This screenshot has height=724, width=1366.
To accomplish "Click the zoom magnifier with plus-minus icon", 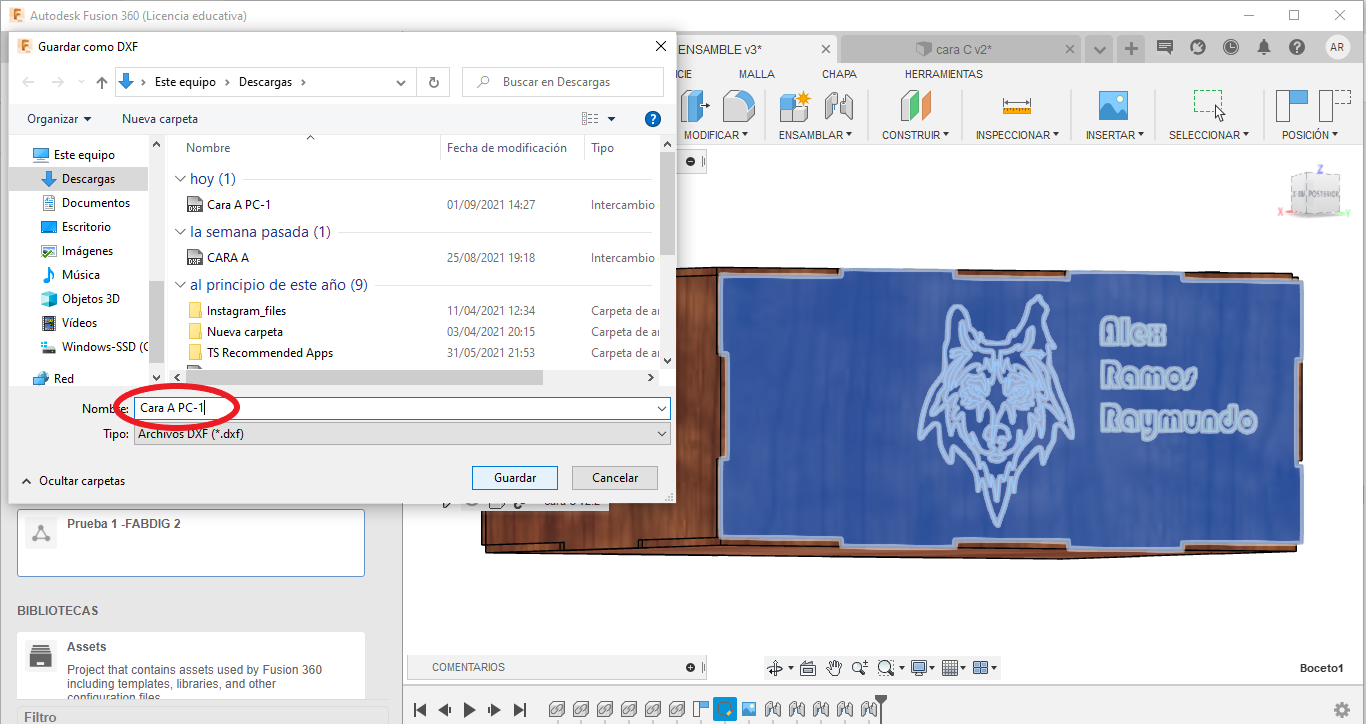I will pos(859,668).
